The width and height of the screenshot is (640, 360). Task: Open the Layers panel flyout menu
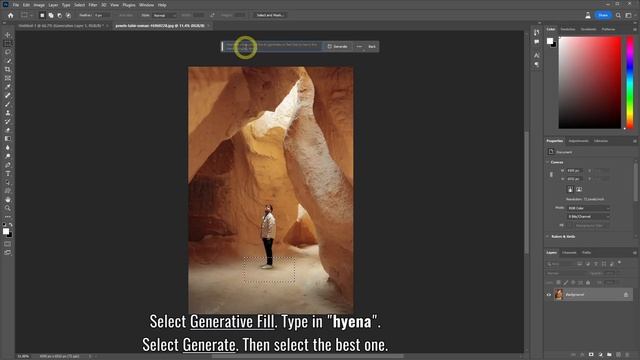(x=635, y=253)
